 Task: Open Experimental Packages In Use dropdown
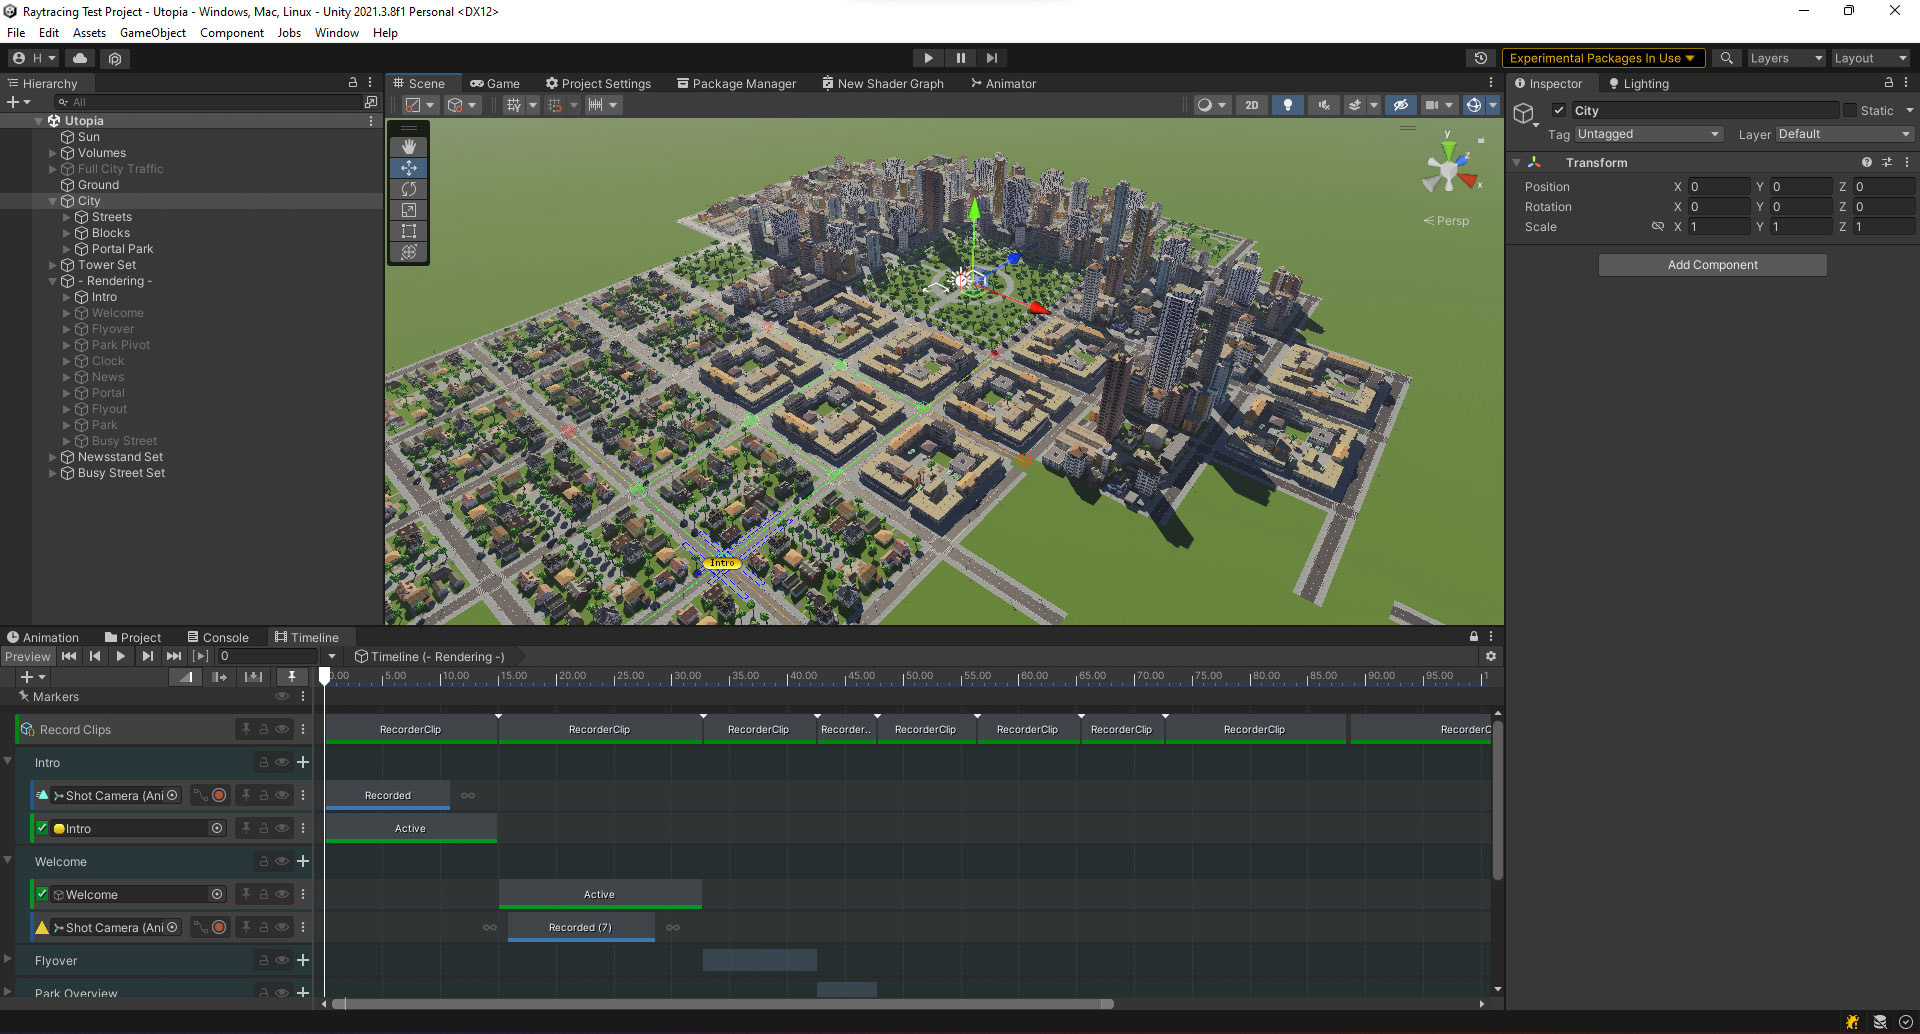point(1602,58)
